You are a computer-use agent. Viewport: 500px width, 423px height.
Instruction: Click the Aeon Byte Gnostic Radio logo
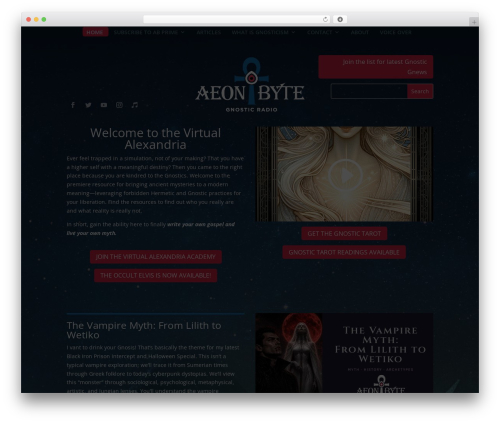tap(250, 85)
